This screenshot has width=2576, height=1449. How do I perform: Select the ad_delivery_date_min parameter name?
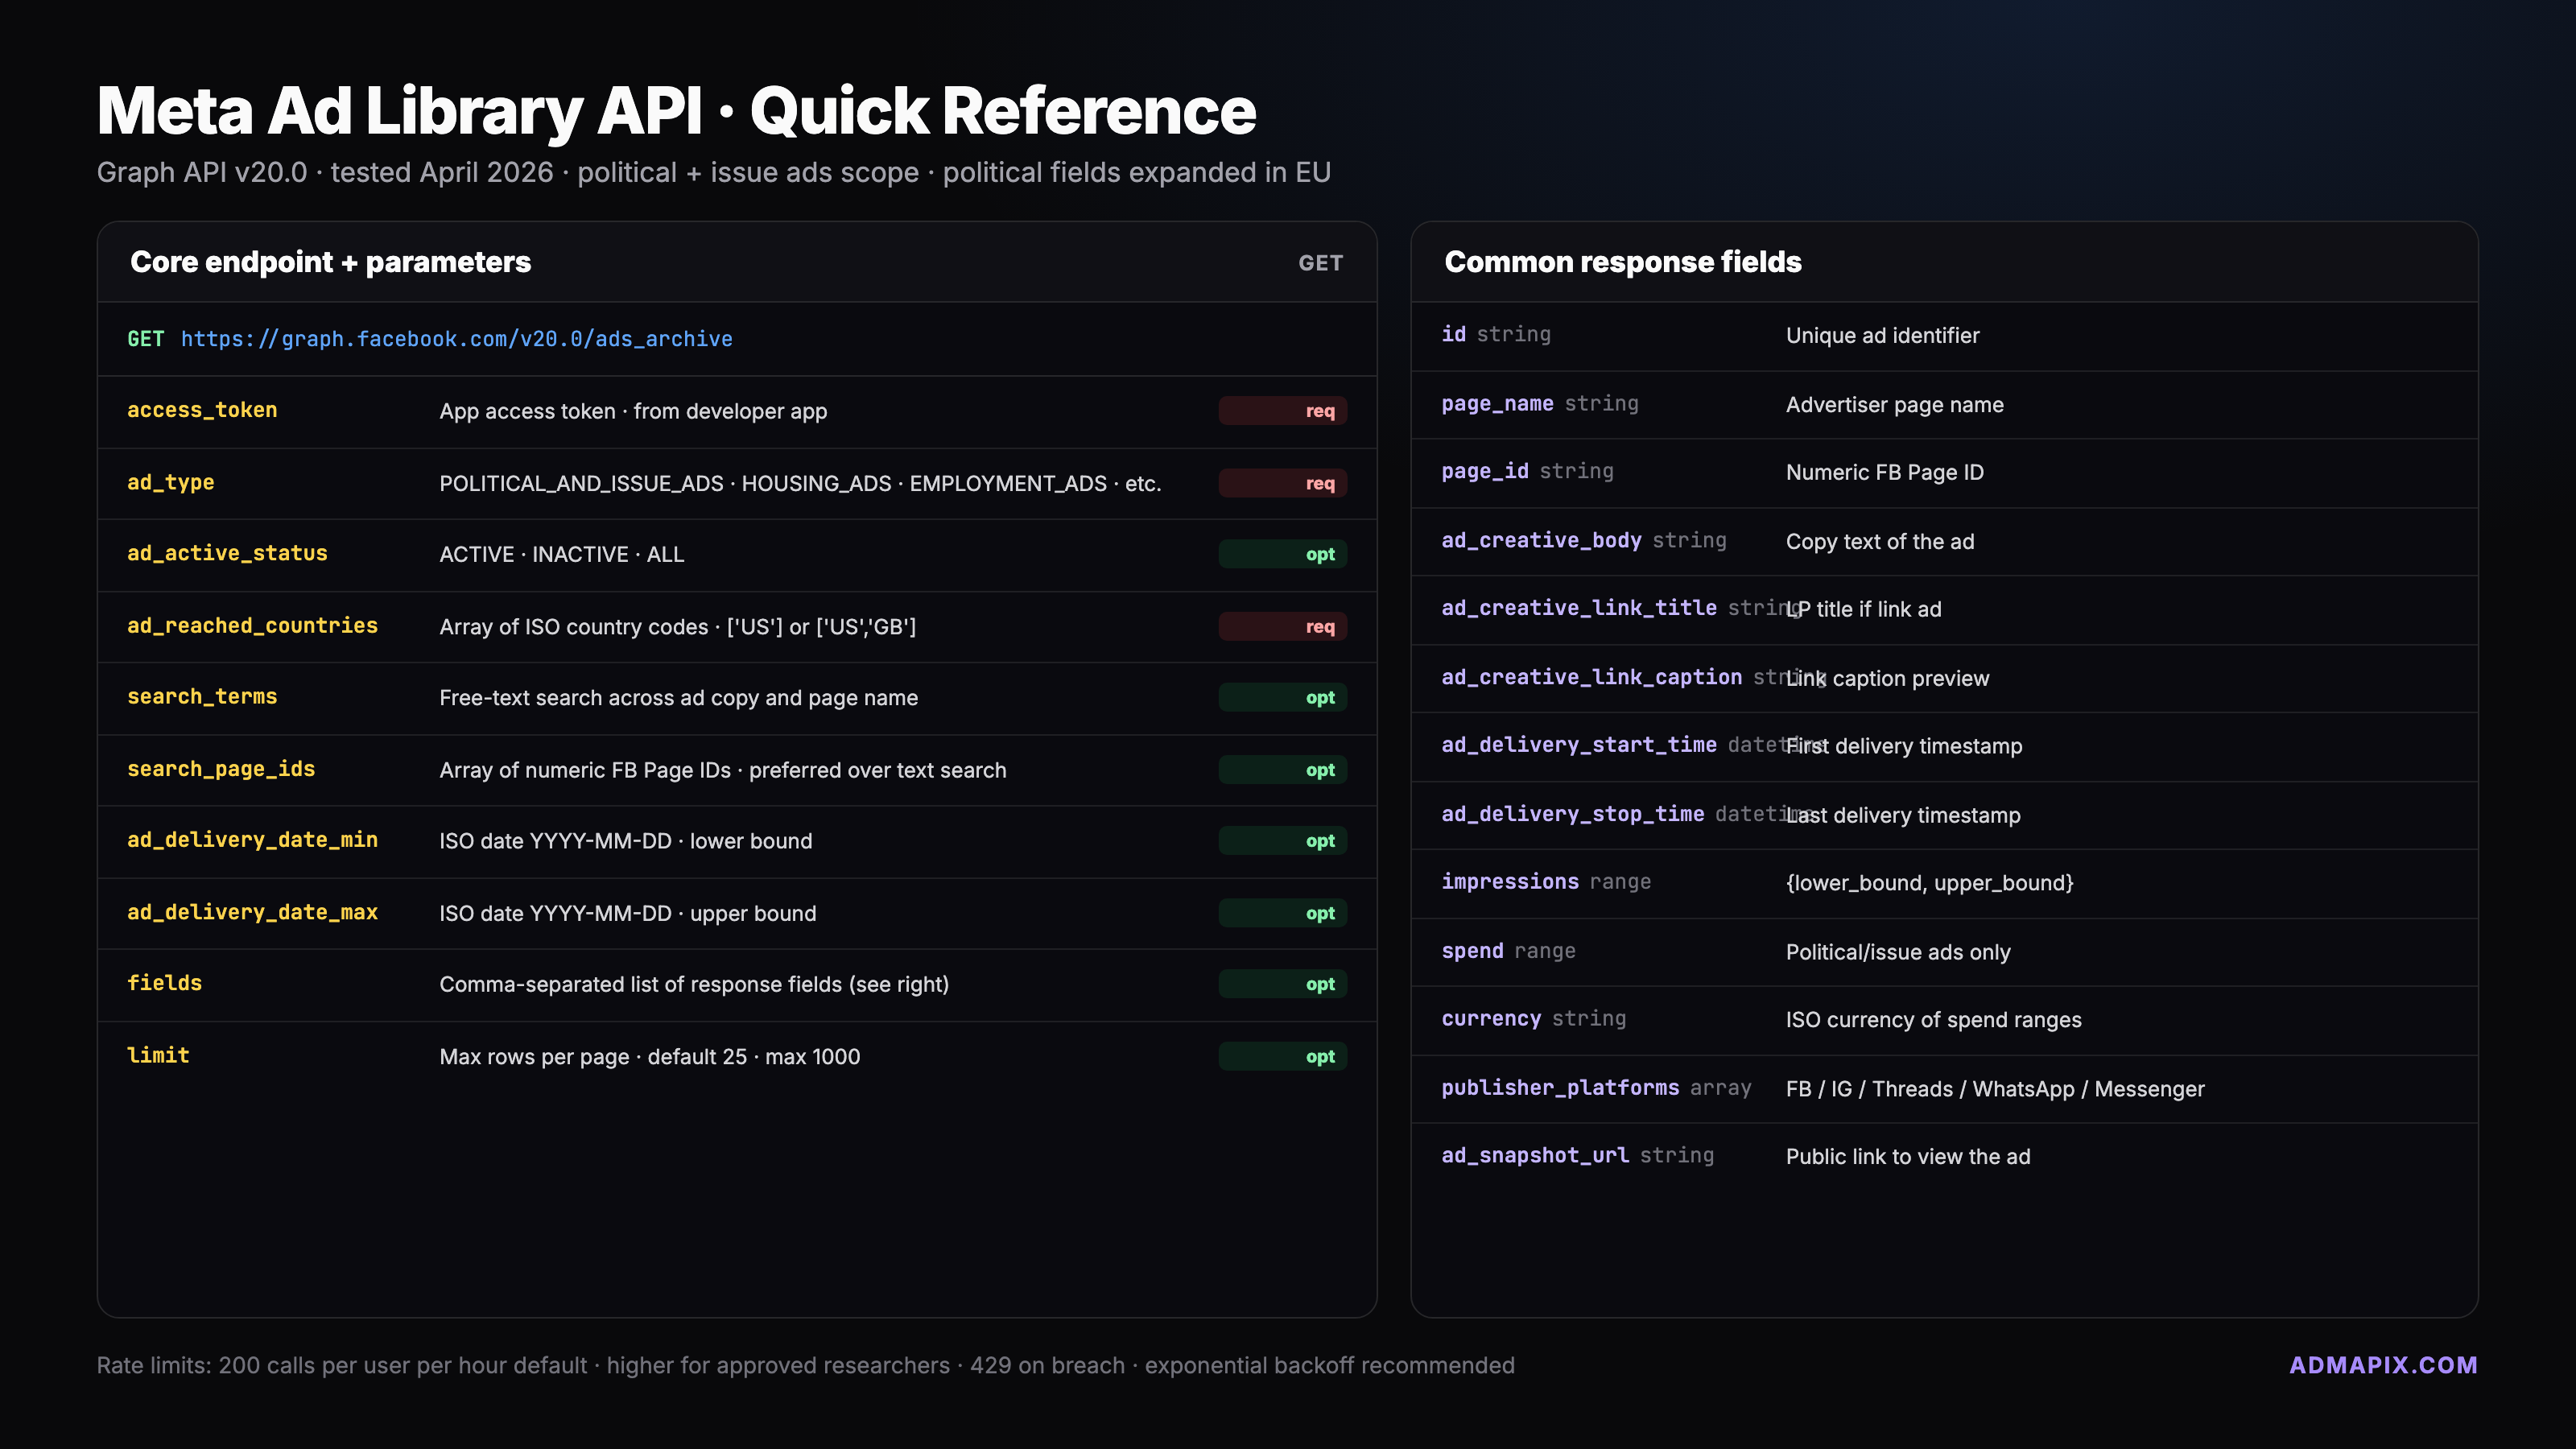(252, 840)
